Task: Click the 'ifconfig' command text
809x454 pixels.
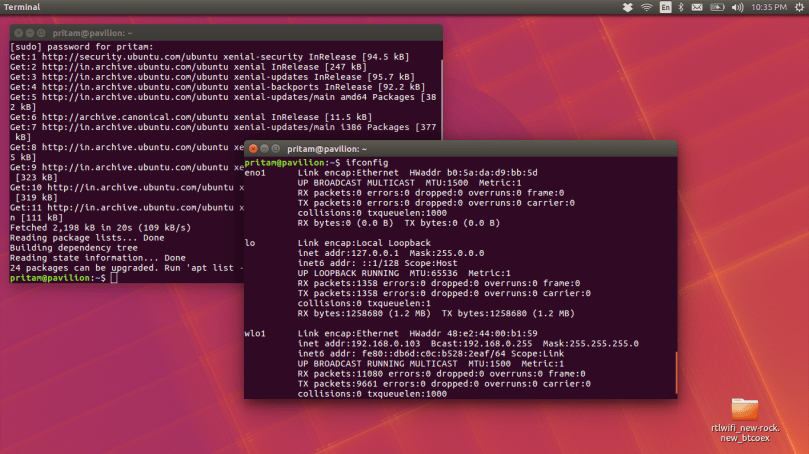Action: coord(367,163)
